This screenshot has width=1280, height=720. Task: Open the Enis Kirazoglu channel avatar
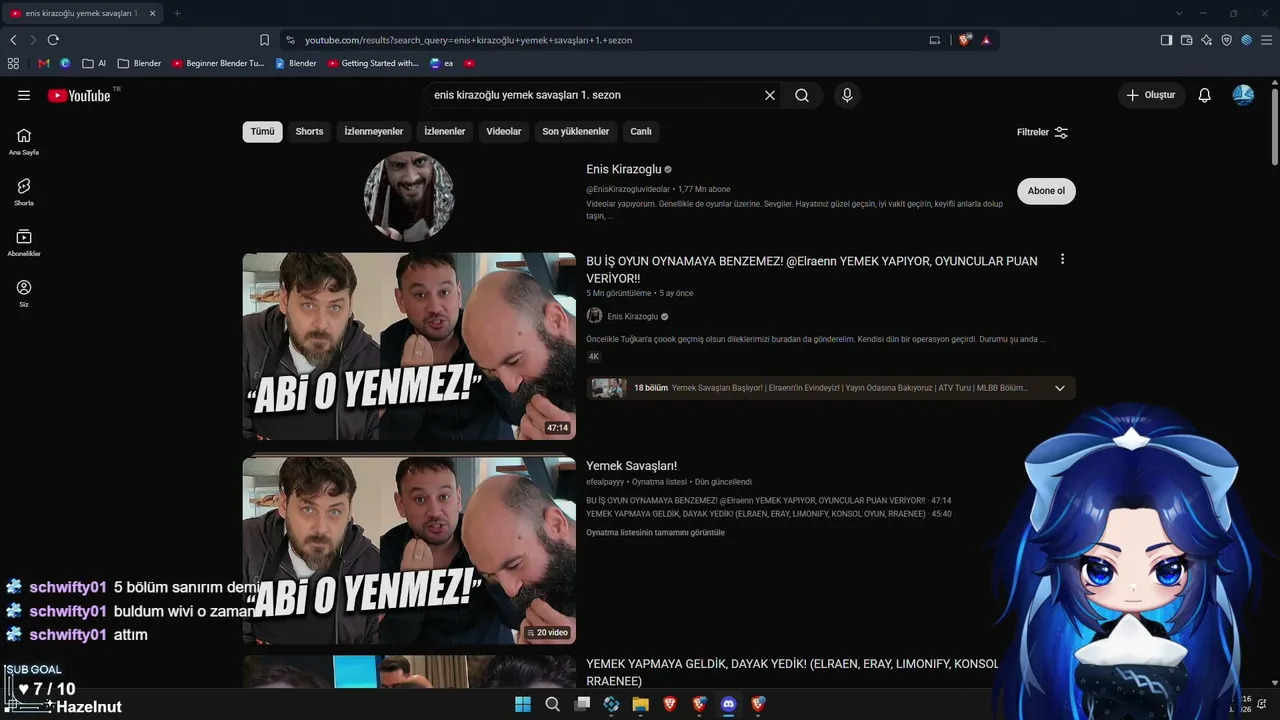(409, 196)
